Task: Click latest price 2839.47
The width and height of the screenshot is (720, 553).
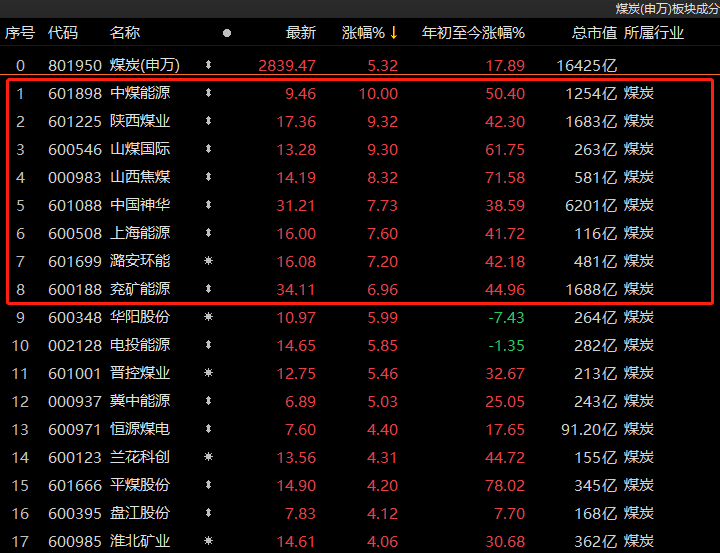Action: coord(287,66)
